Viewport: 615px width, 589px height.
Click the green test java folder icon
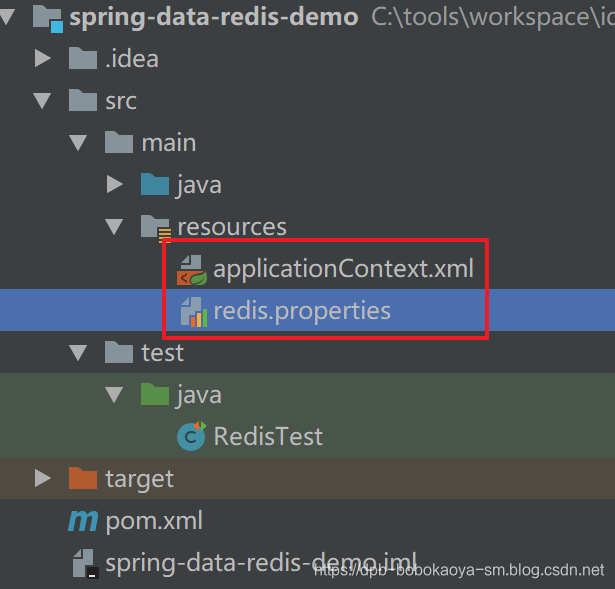coord(155,394)
